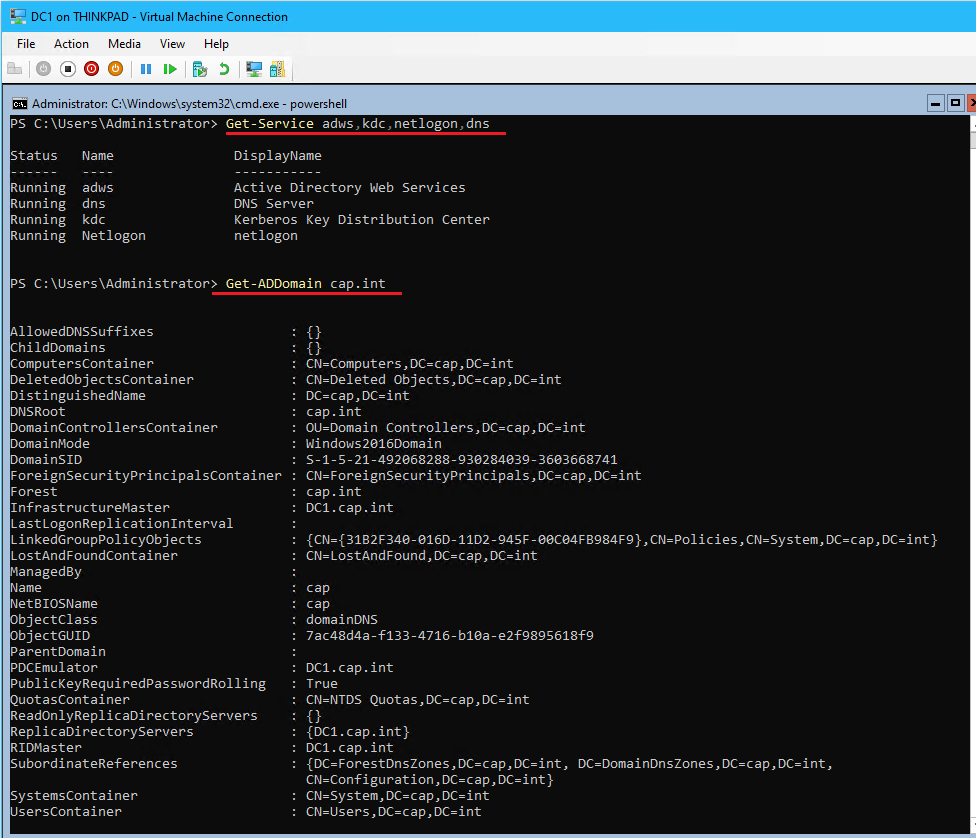
Task: Shut down the VM using the red power icon
Action: click(x=92, y=68)
